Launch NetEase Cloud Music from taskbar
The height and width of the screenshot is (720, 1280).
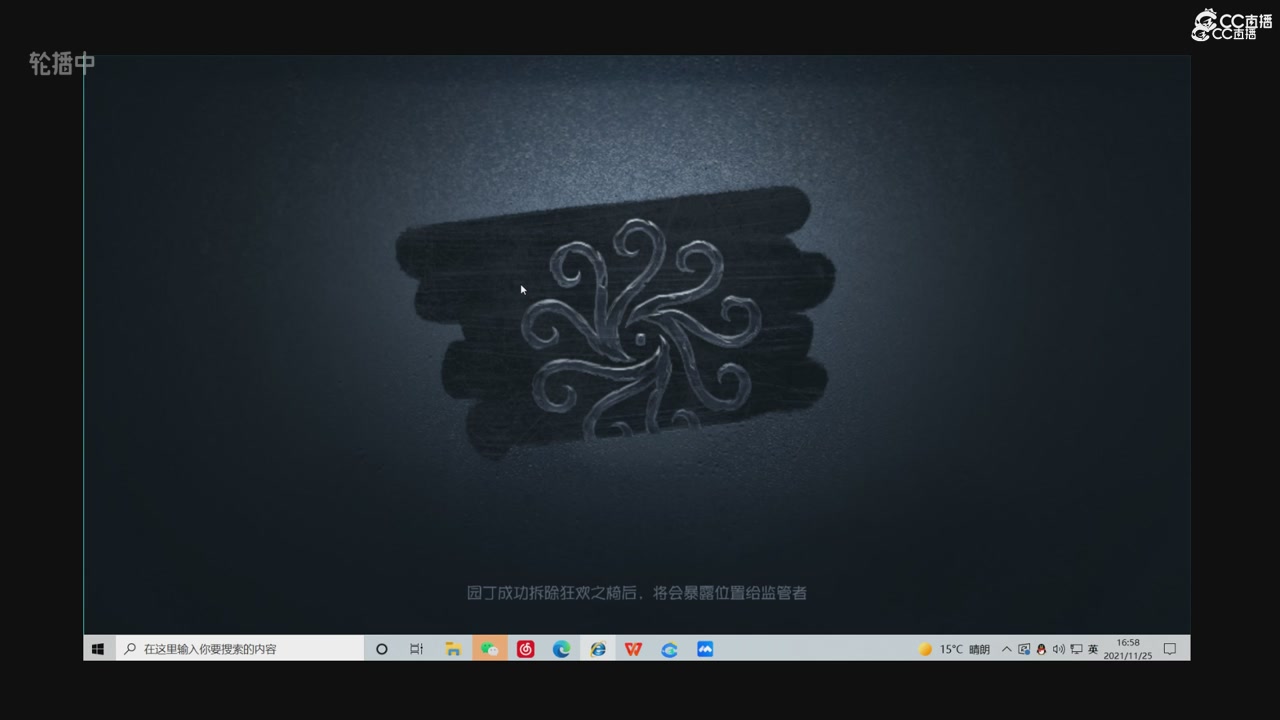tap(526, 649)
